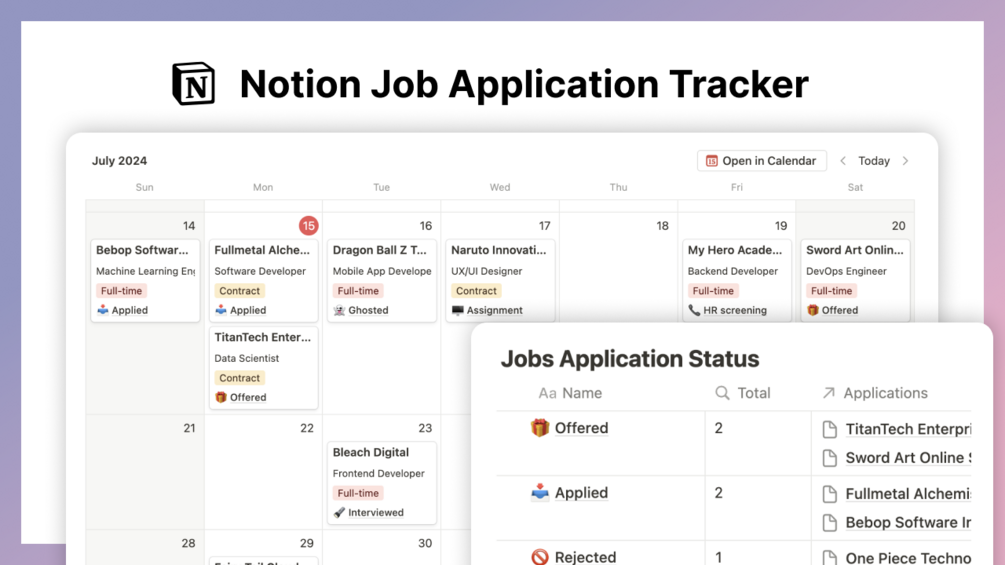Click the calendar icon in Open in Calendar
The image size is (1005, 565).
(711, 161)
